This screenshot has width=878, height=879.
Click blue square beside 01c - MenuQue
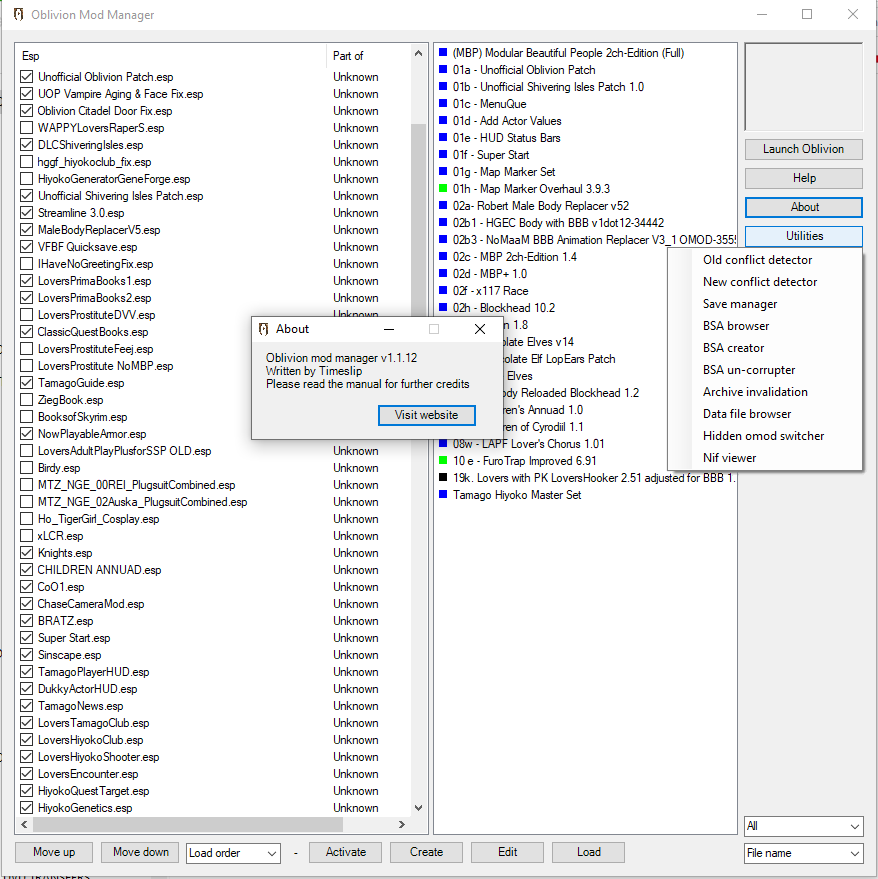coord(443,103)
